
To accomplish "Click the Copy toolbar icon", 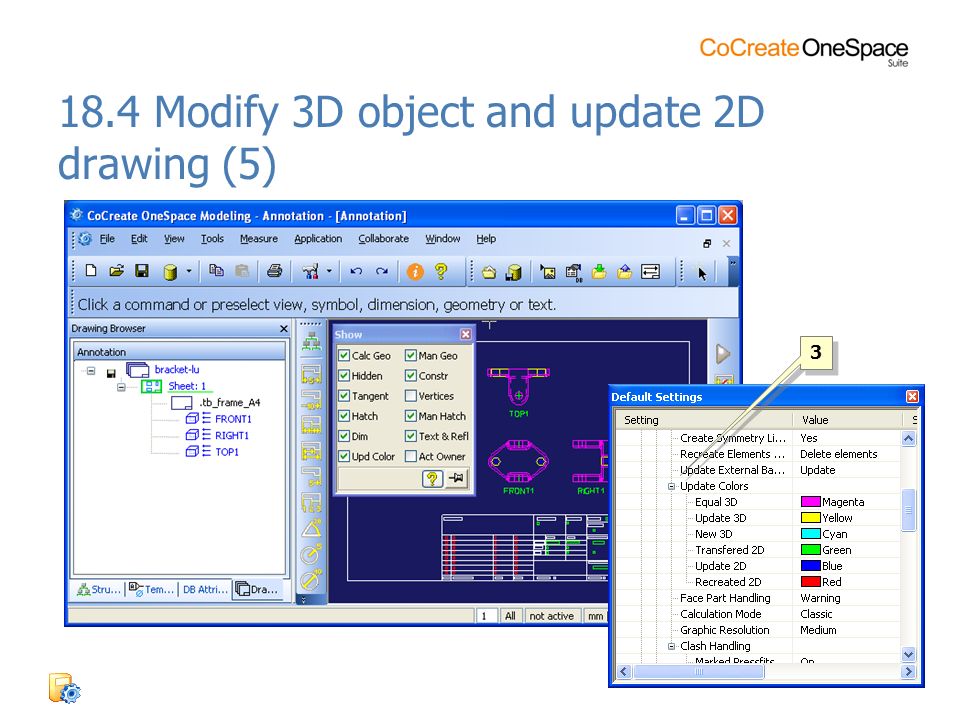I will [x=216, y=271].
